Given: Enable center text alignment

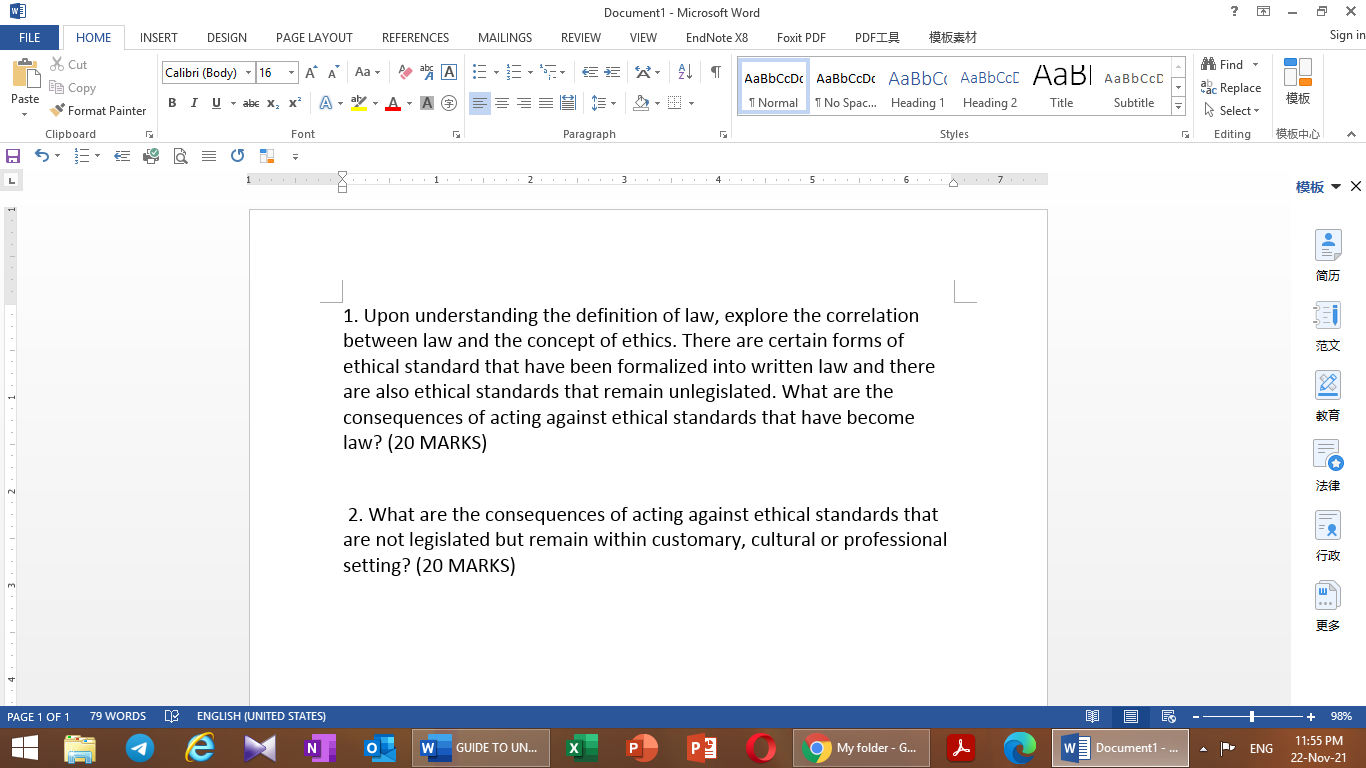Looking at the screenshot, I should point(501,103).
